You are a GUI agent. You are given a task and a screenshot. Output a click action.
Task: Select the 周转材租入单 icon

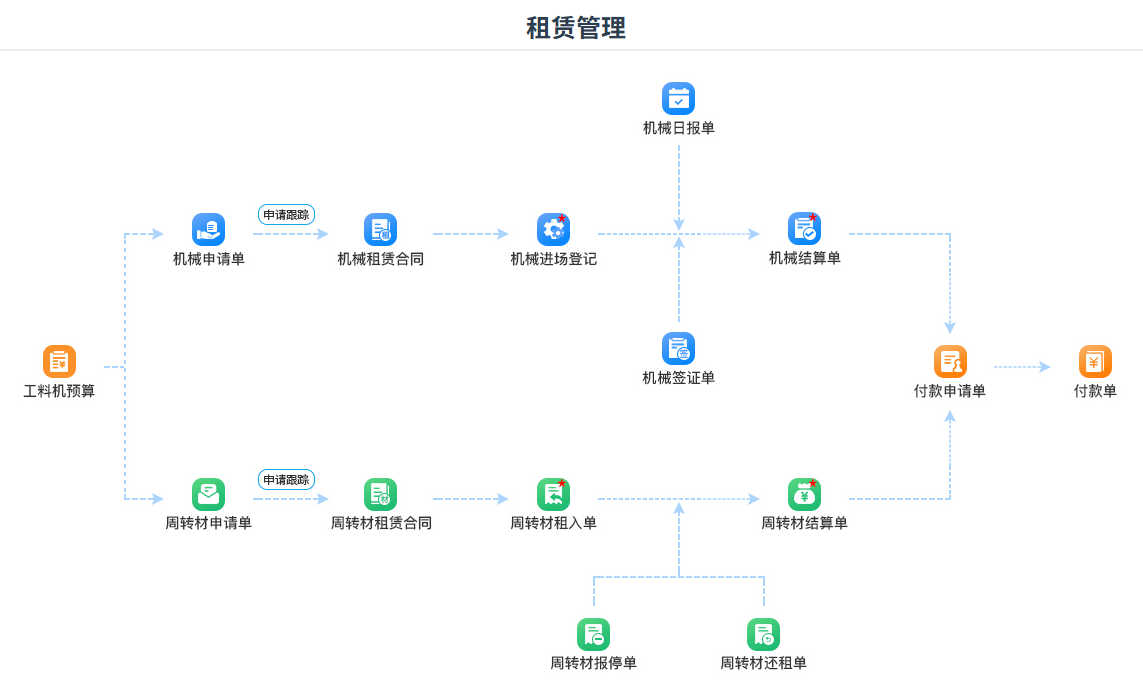point(553,494)
